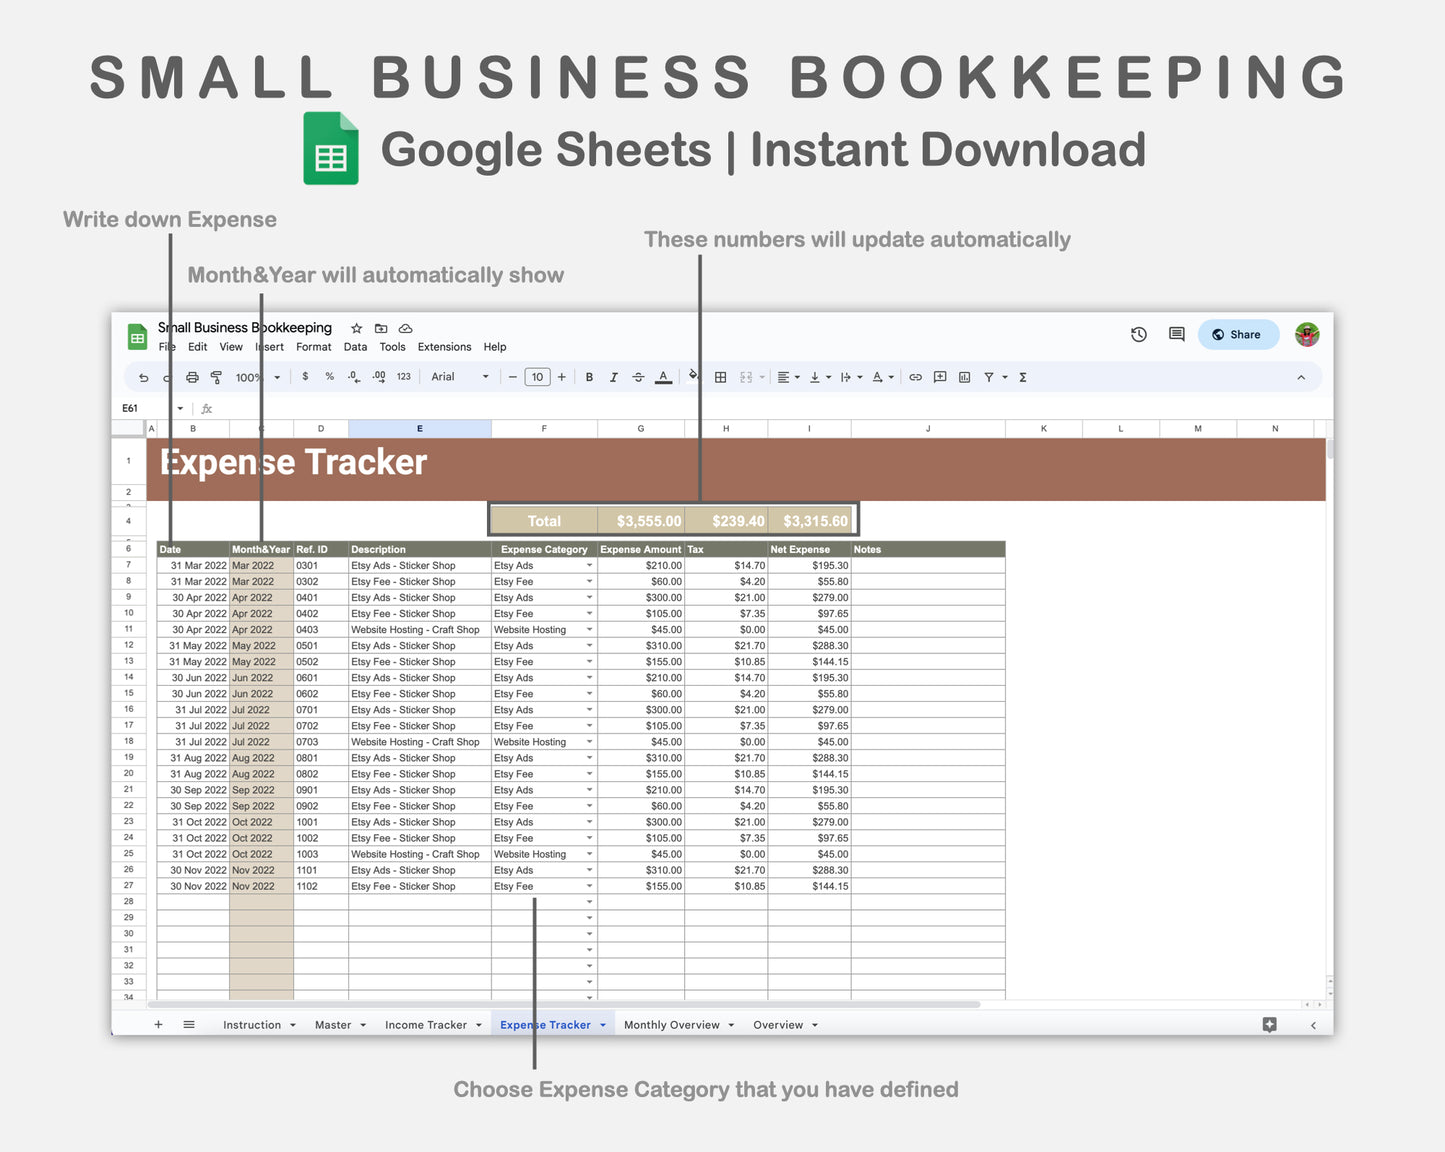This screenshot has height=1152, width=1445.
Task: Create a filter
Action: 990,377
